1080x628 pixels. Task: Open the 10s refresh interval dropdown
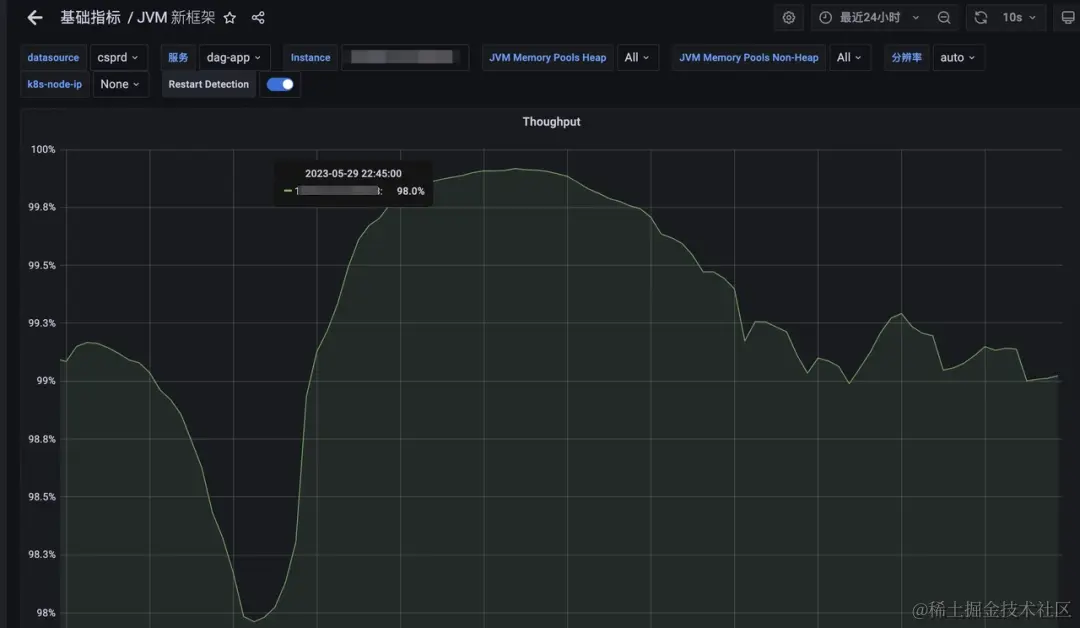click(1019, 18)
